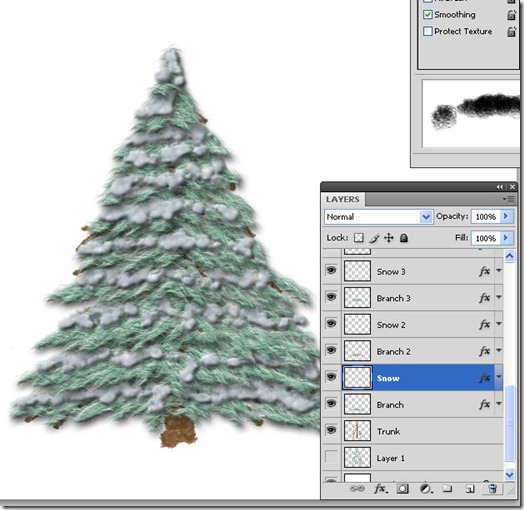
Task: Select the Trunk layer name
Action: (x=388, y=431)
